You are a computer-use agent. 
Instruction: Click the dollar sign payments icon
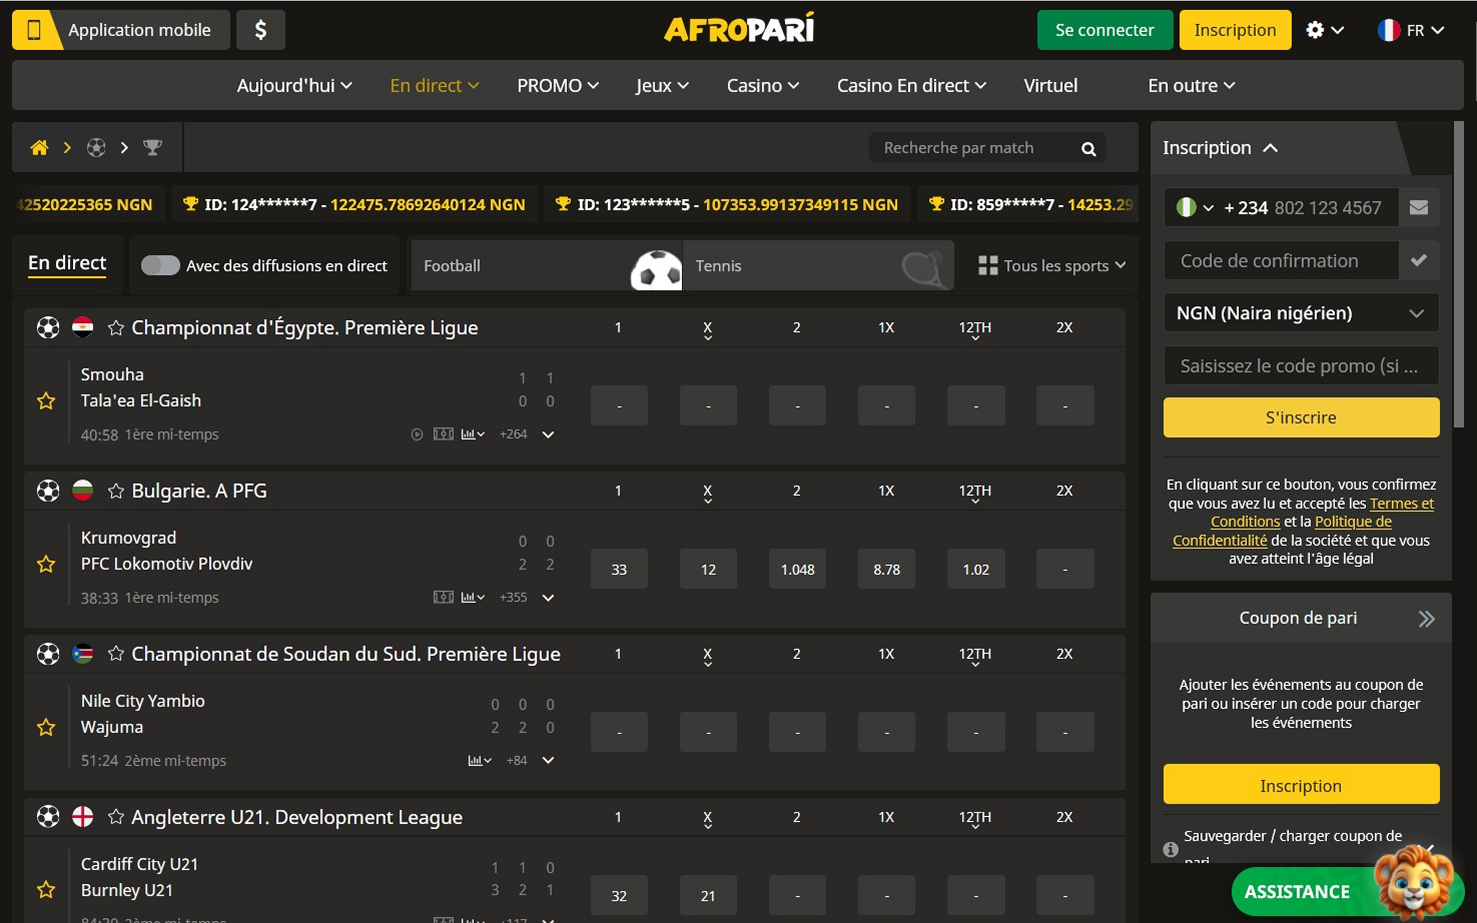261,30
